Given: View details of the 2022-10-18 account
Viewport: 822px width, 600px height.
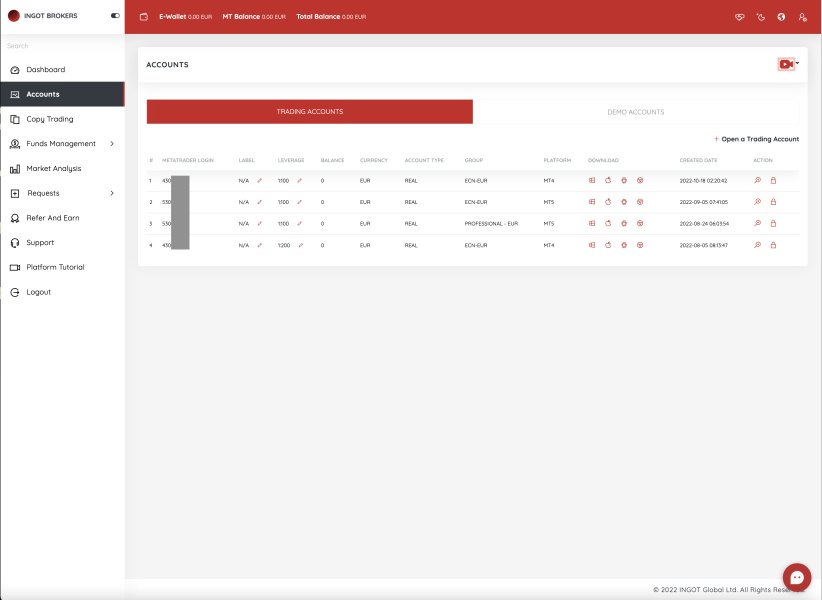Looking at the screenshot, I should (758, 180).
